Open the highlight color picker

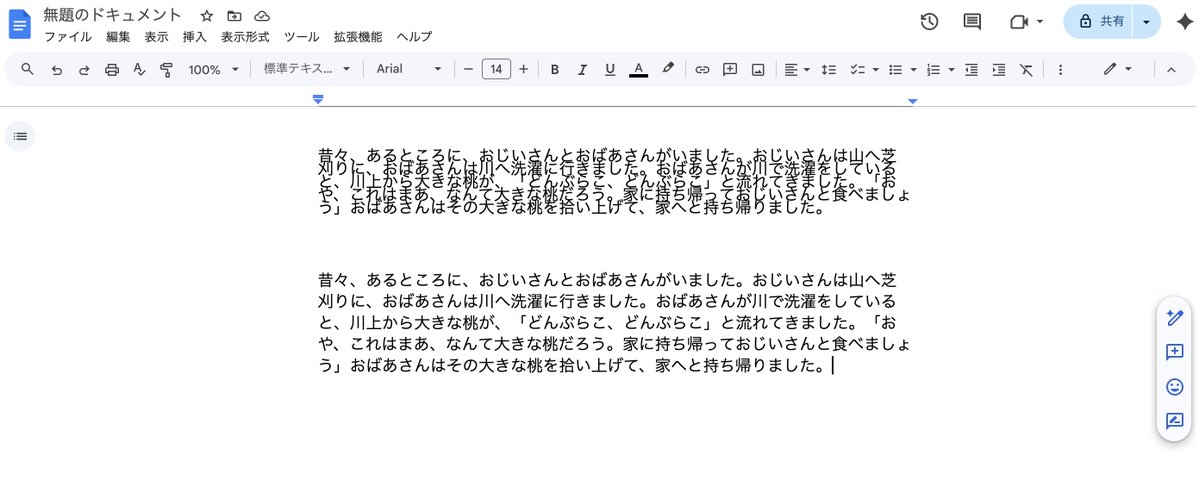(x=668, y=69)
